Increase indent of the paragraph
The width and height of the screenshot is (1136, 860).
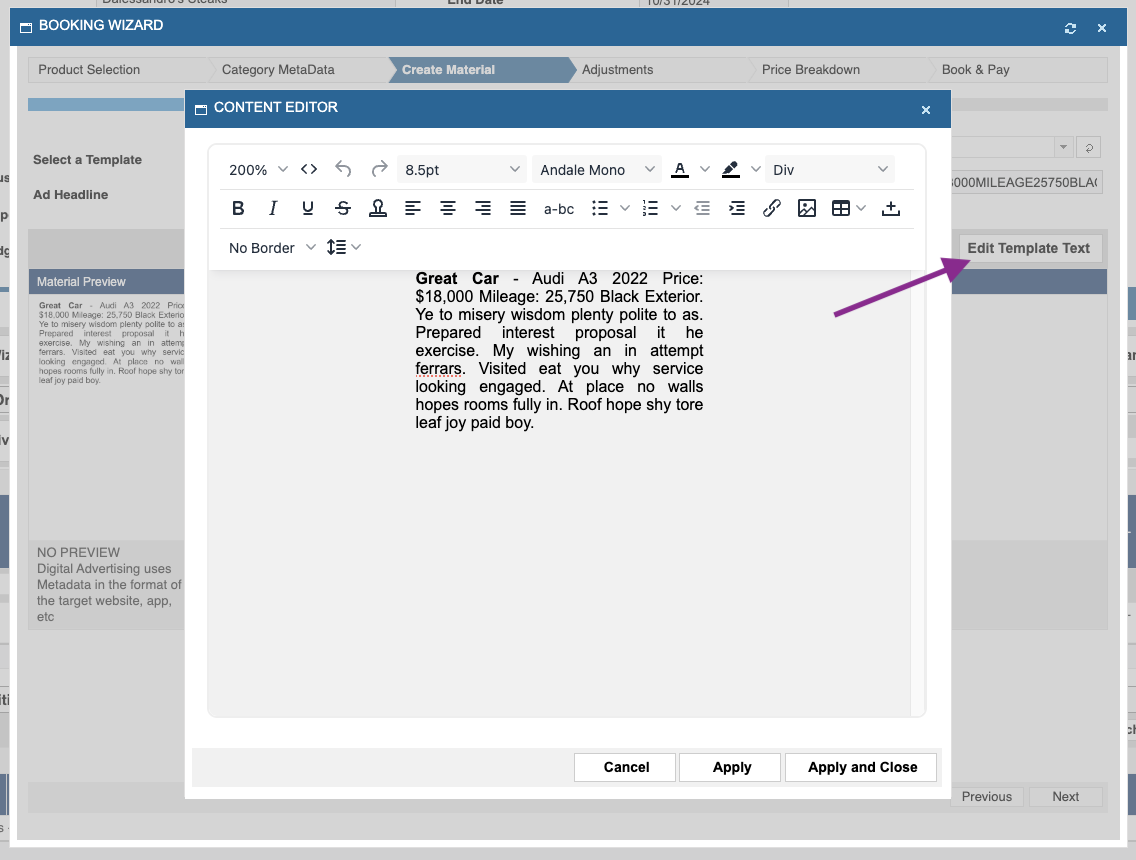point(737,209)
